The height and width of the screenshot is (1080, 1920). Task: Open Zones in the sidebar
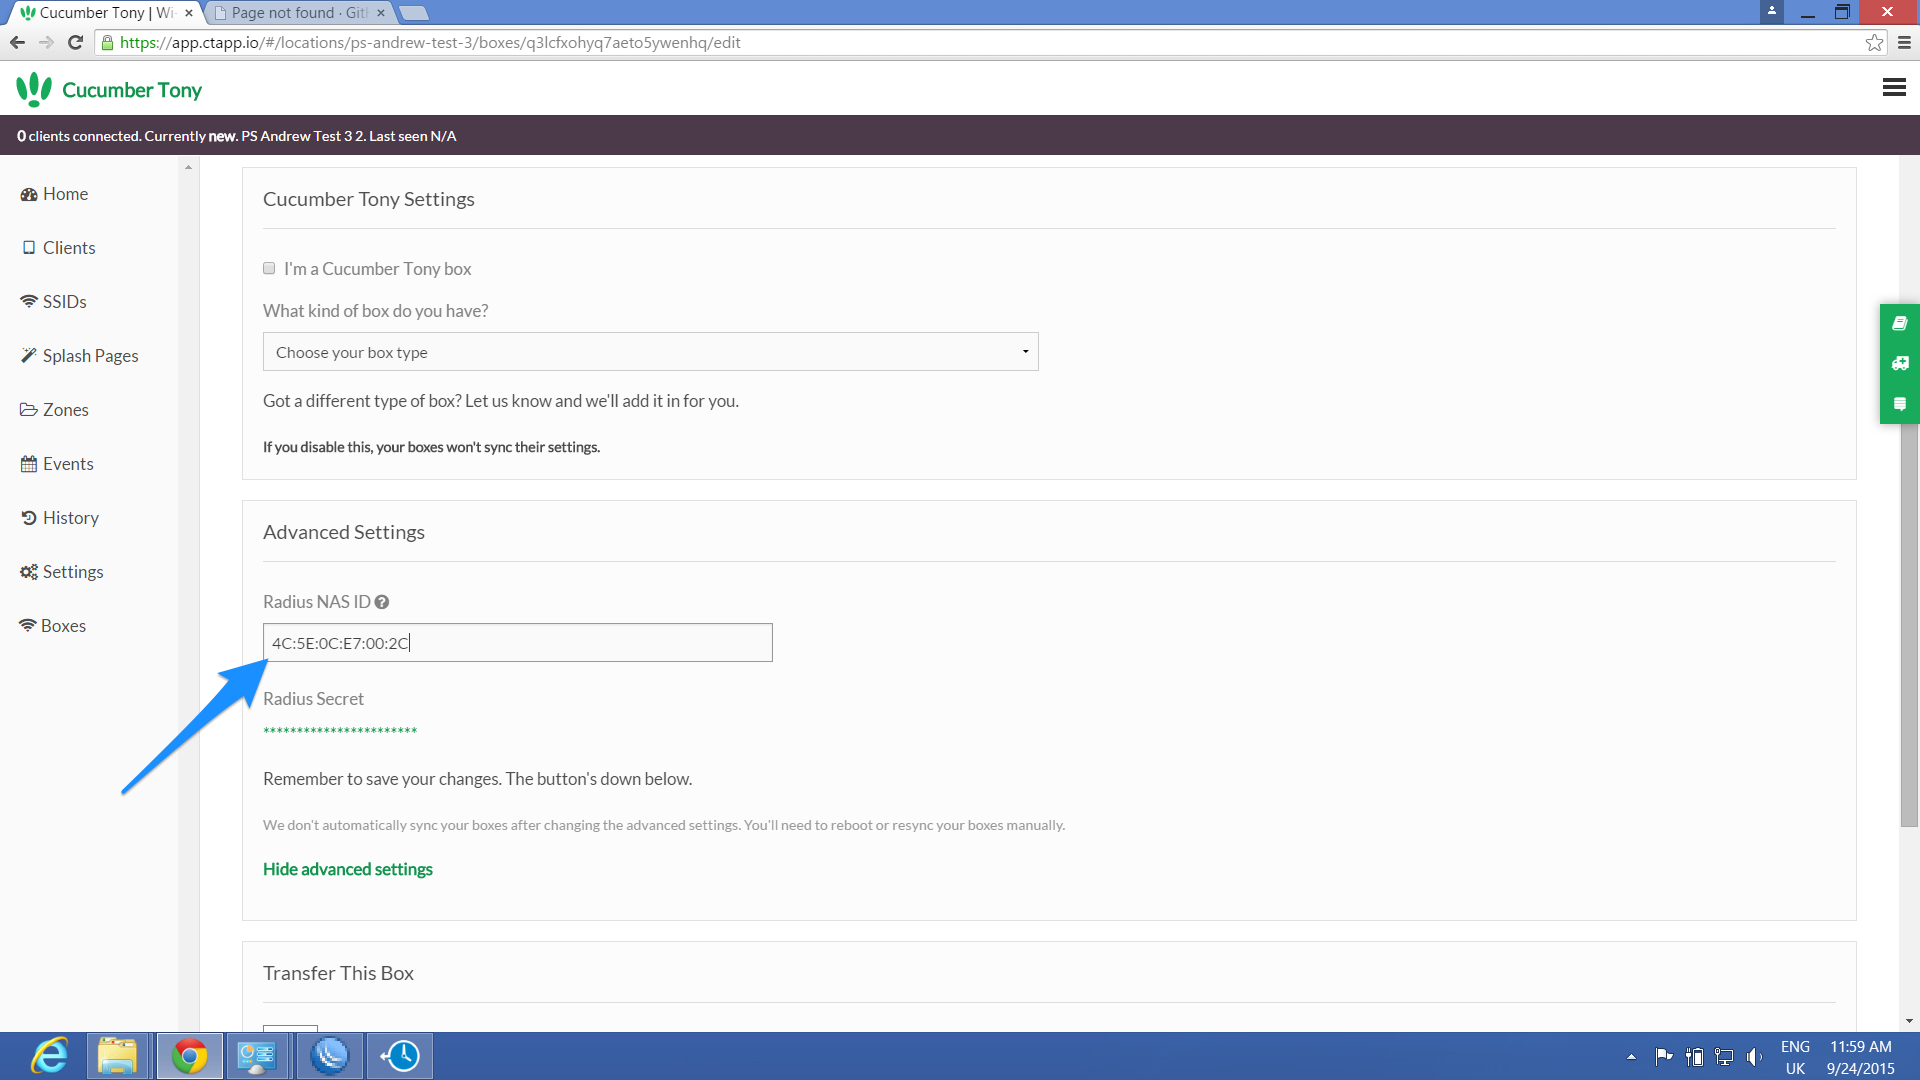54,410
